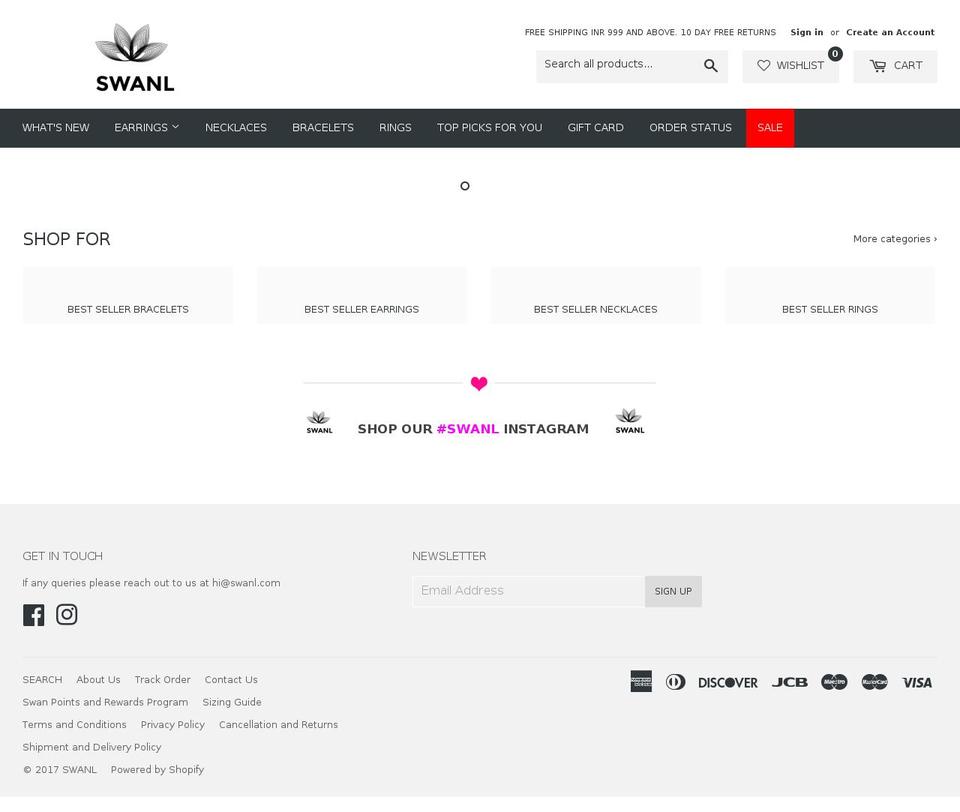The height and width of the screenshot is (812, 960).
Task: Click the shopping cart icon
Action: [x=878, y=66]
